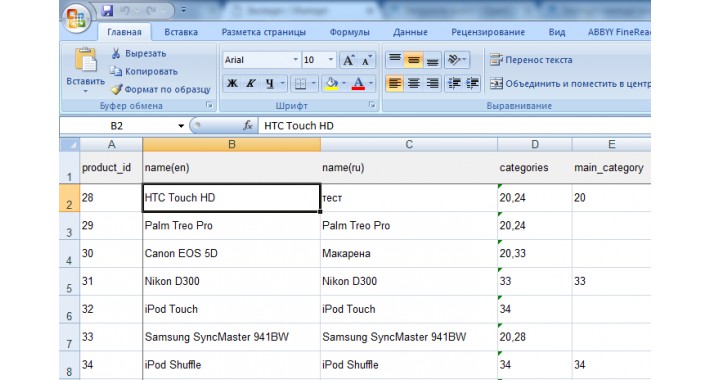Viewport: 710px width, 380px height.
Task: Open the Name Box dropdown arrow
Action: pos(181,126)
